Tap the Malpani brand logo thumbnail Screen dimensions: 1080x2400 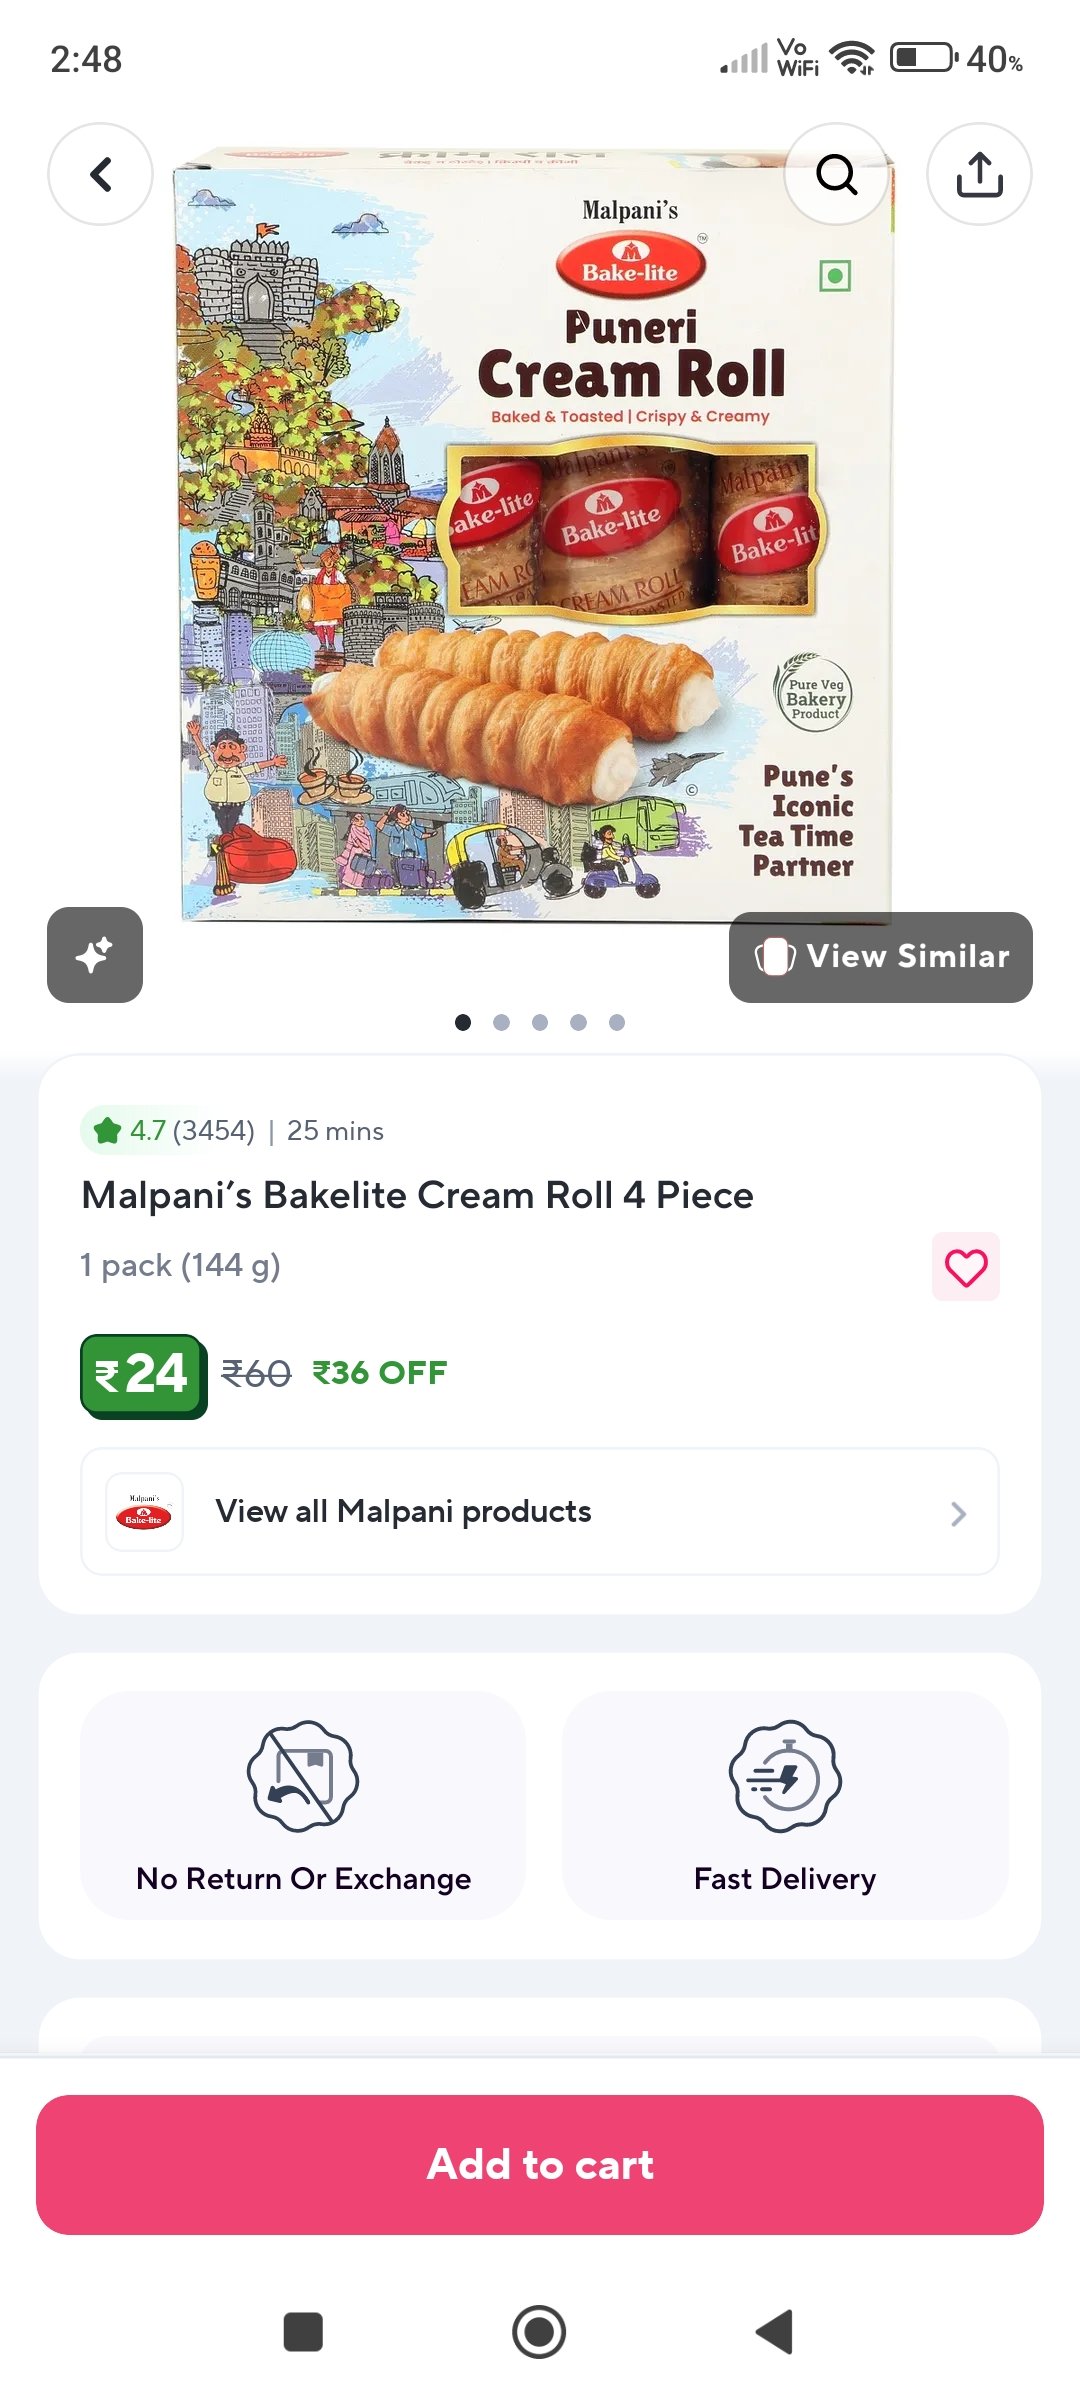point(145,1511)
